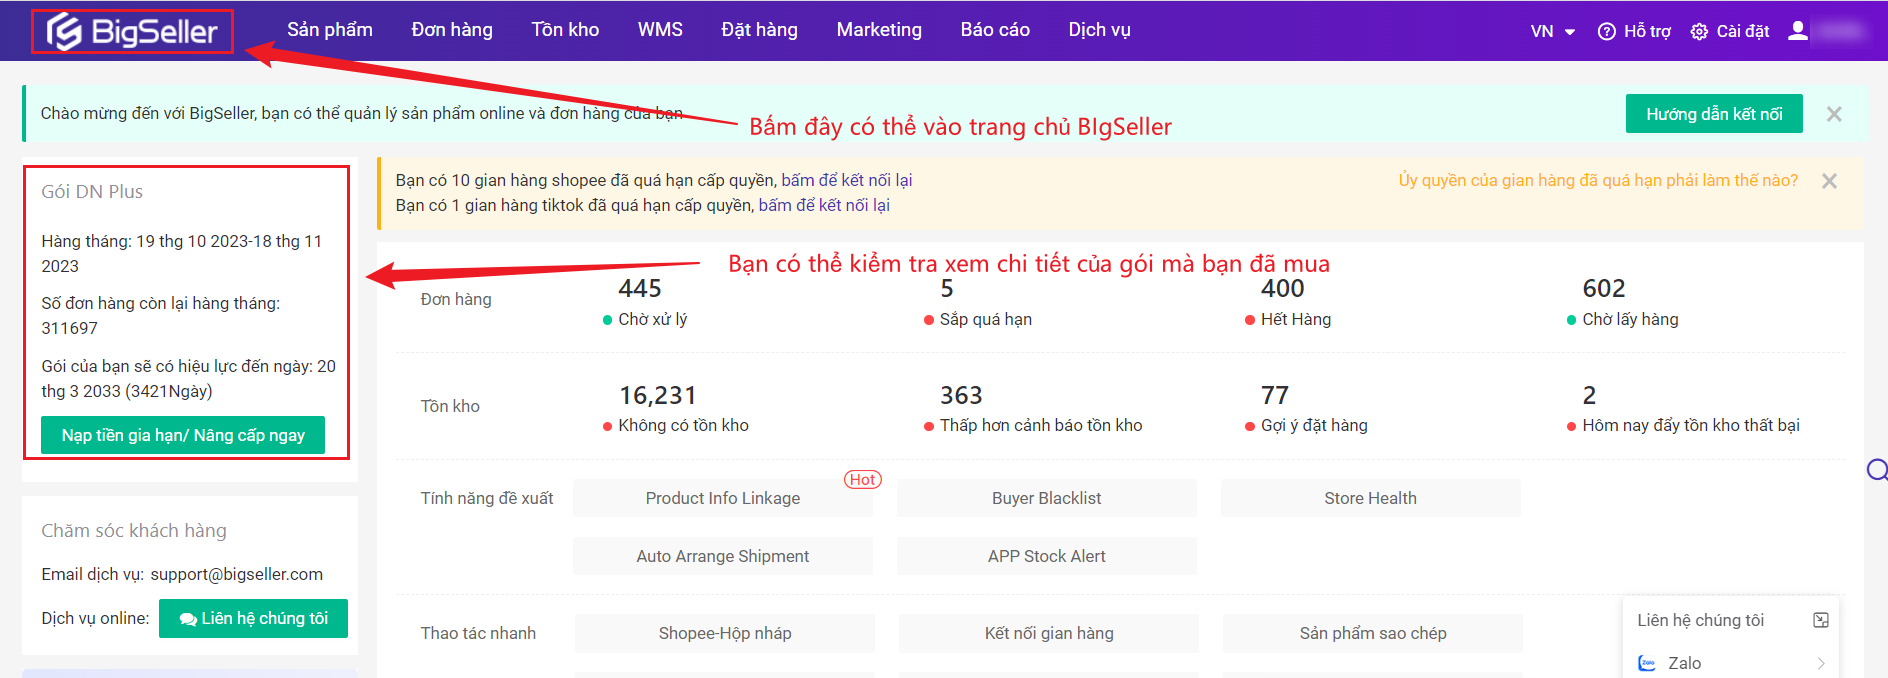The width and height of the screenshot is (1888, 678).
Task: Open the Dịch vụ menu
Action: pos(1099,30)
